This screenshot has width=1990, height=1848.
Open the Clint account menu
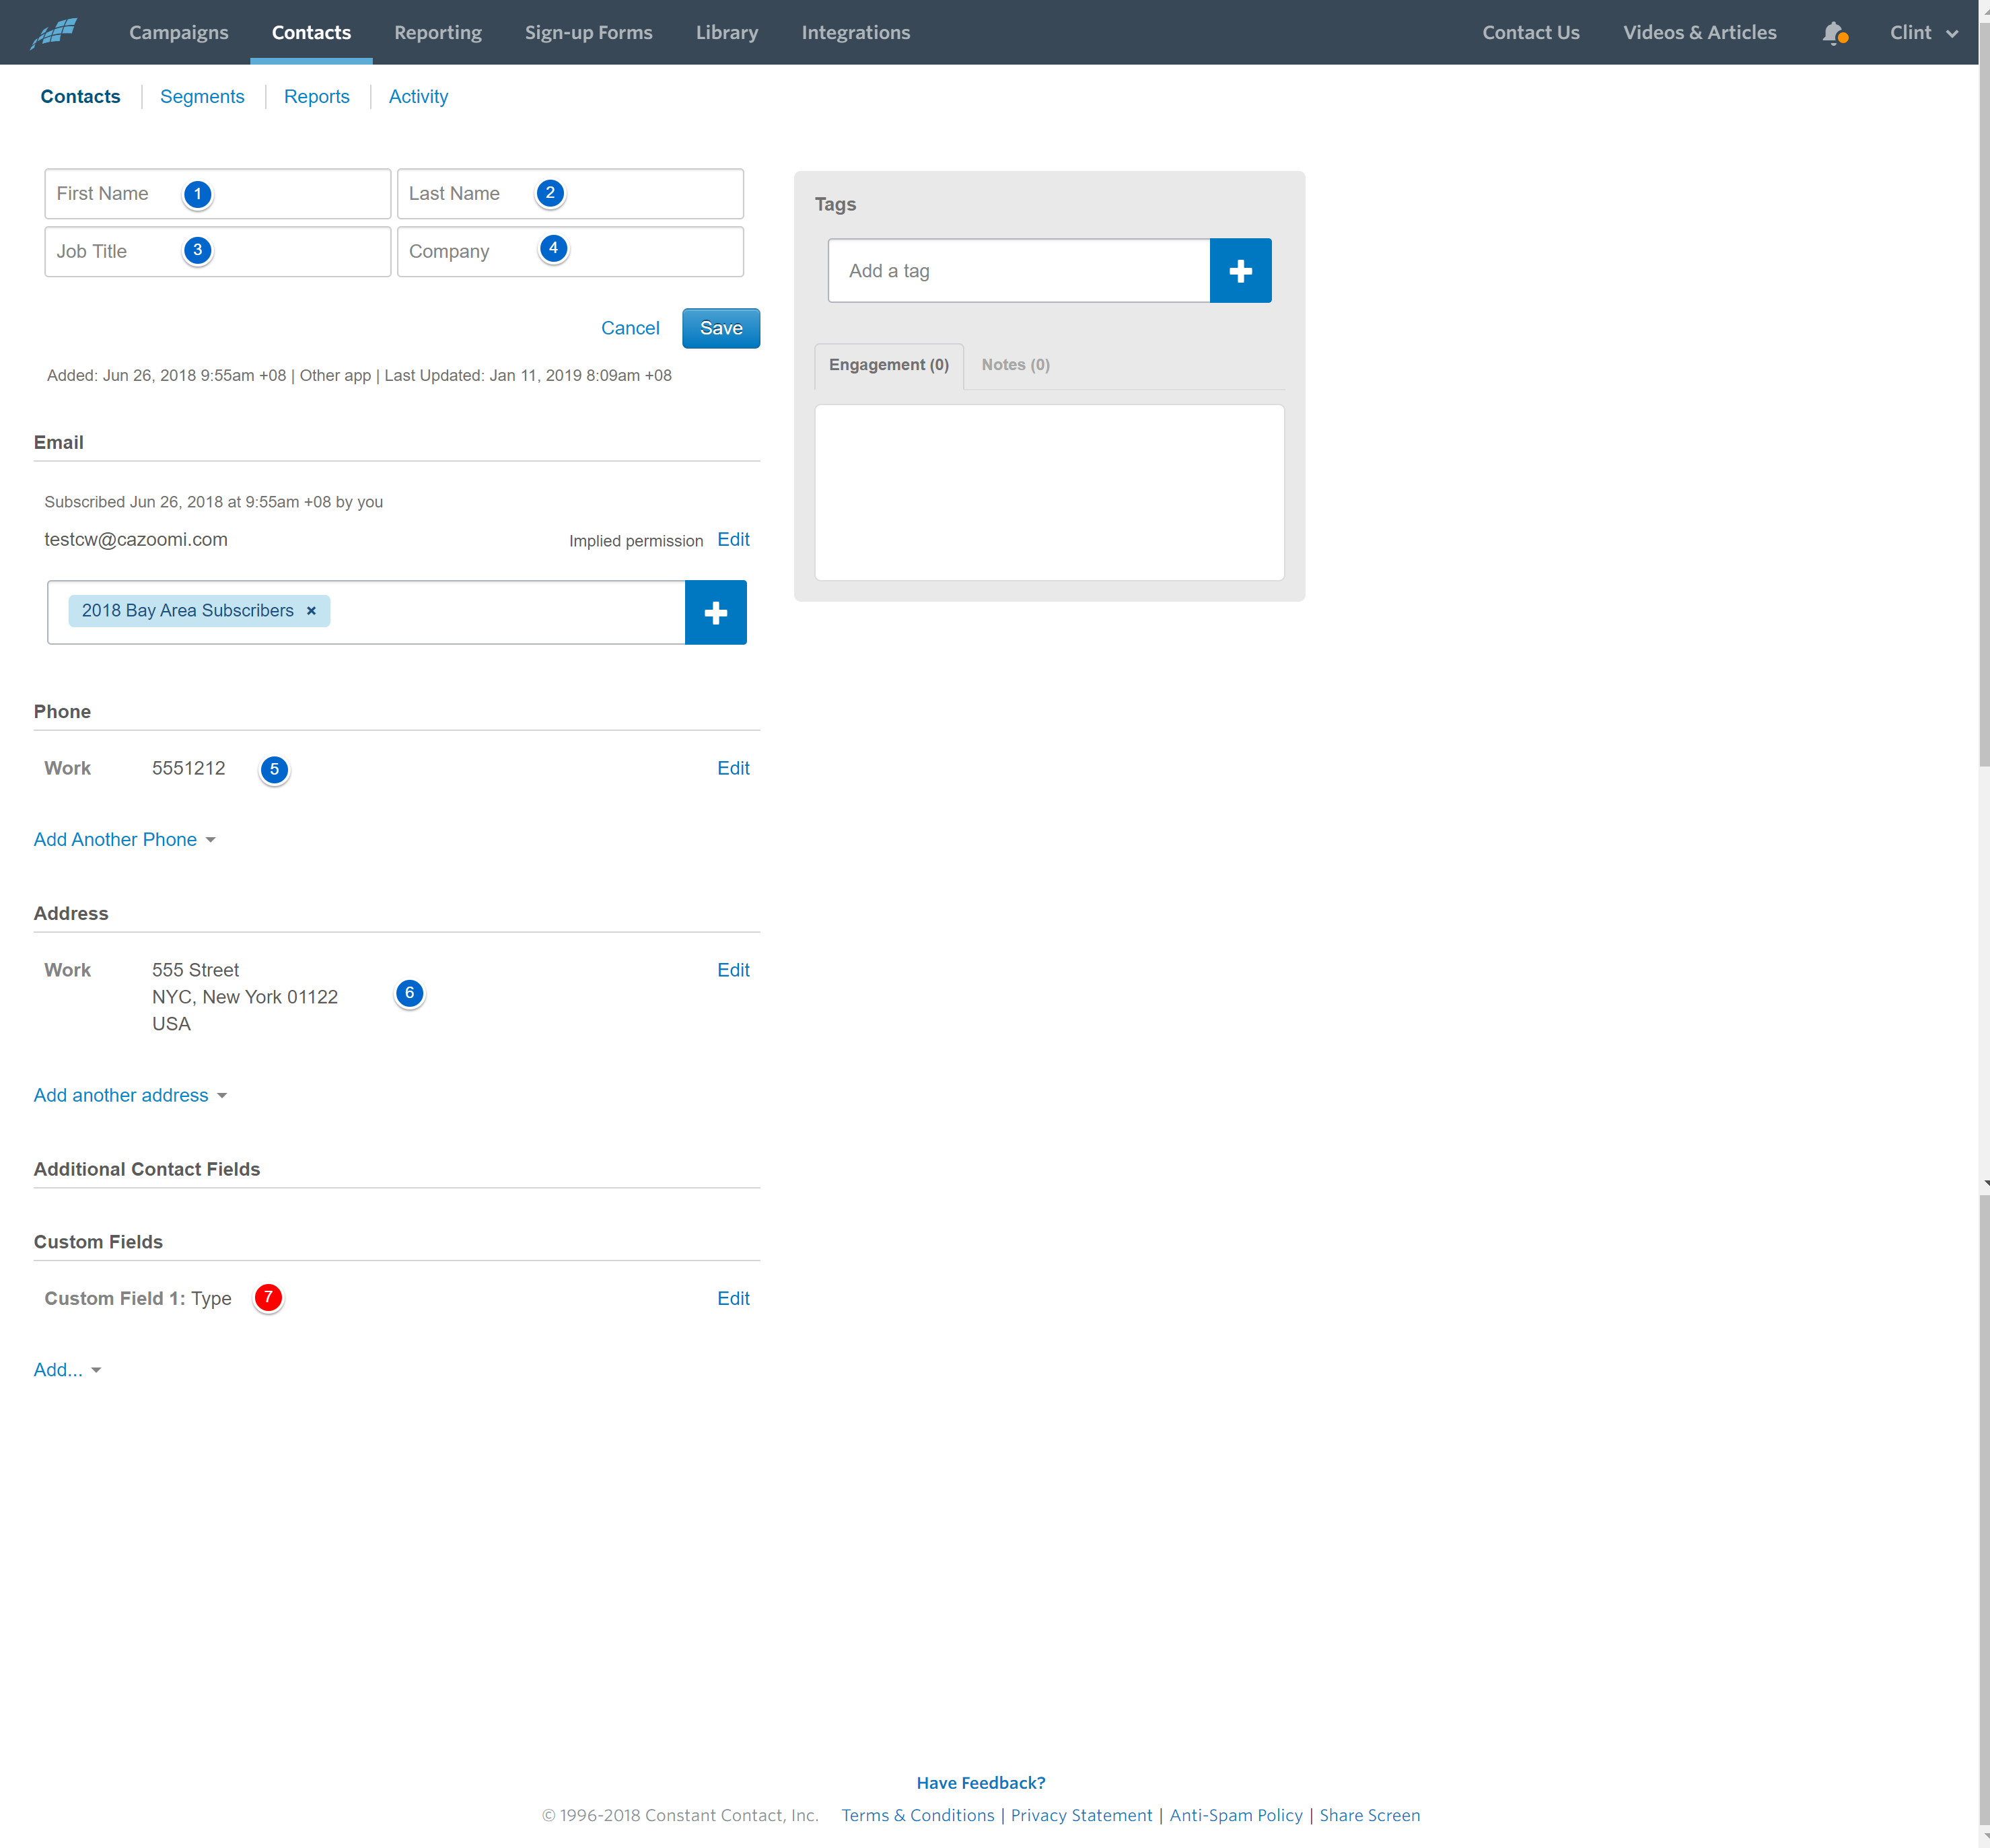pyautogui.click(x=1923, y=33)
